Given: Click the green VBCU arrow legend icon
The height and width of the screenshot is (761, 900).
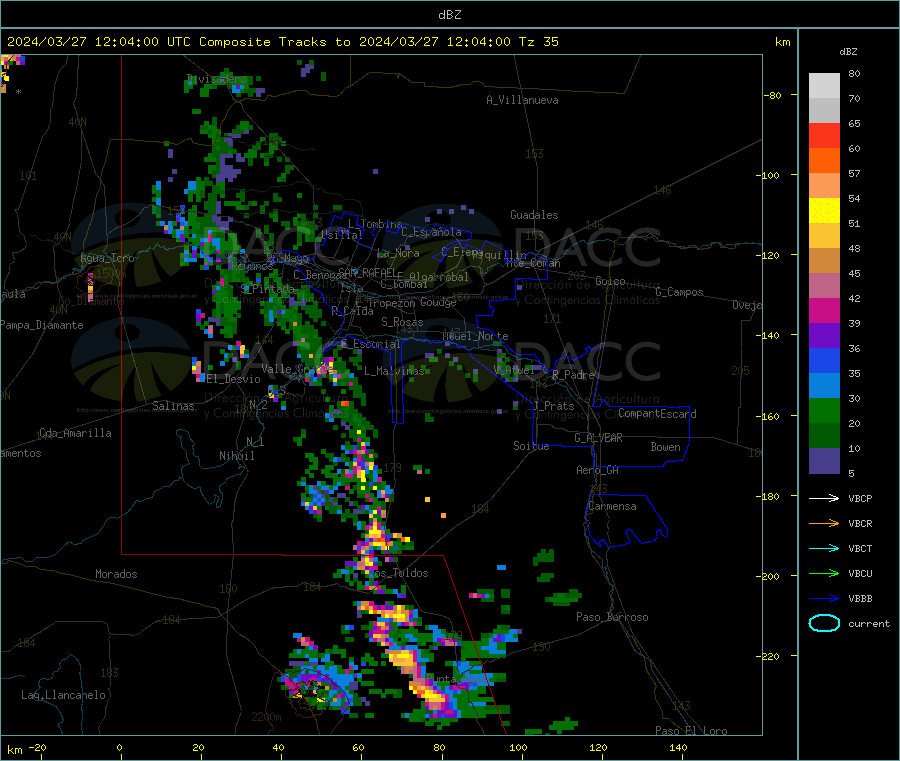Looking at the screenshot, I should tap(824, 573).
